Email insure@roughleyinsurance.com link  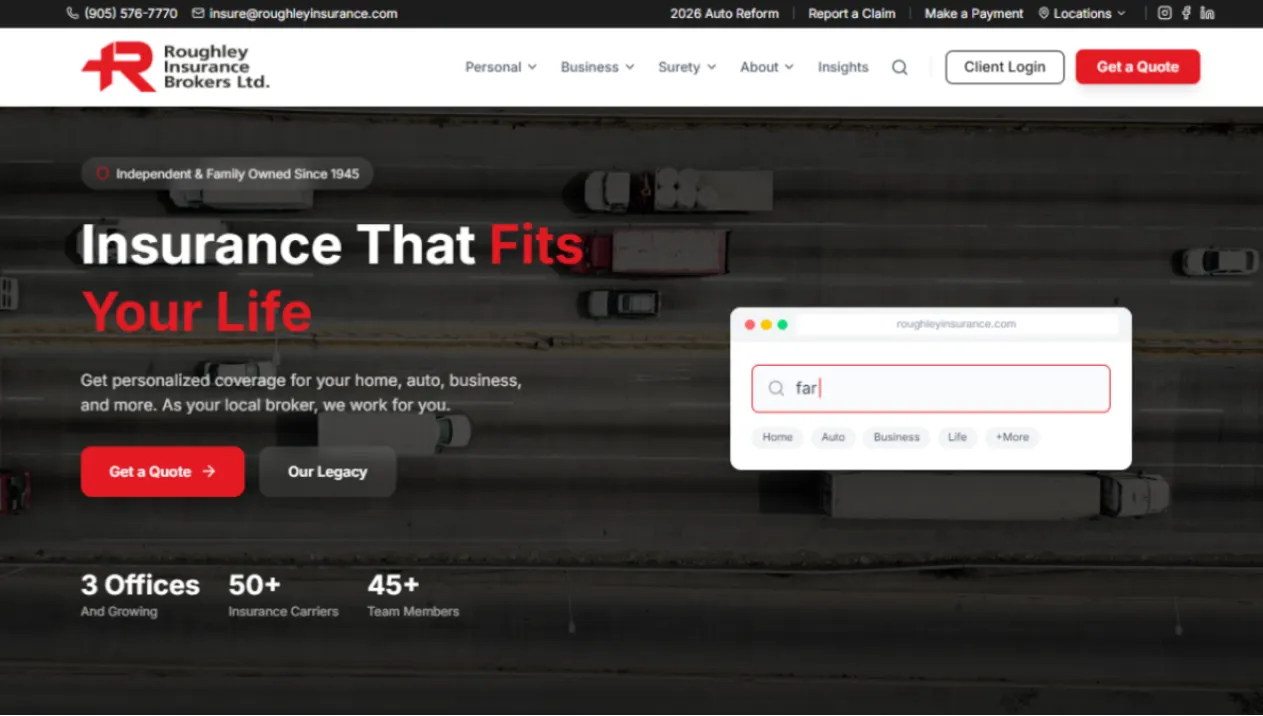(x=303, y=14)
